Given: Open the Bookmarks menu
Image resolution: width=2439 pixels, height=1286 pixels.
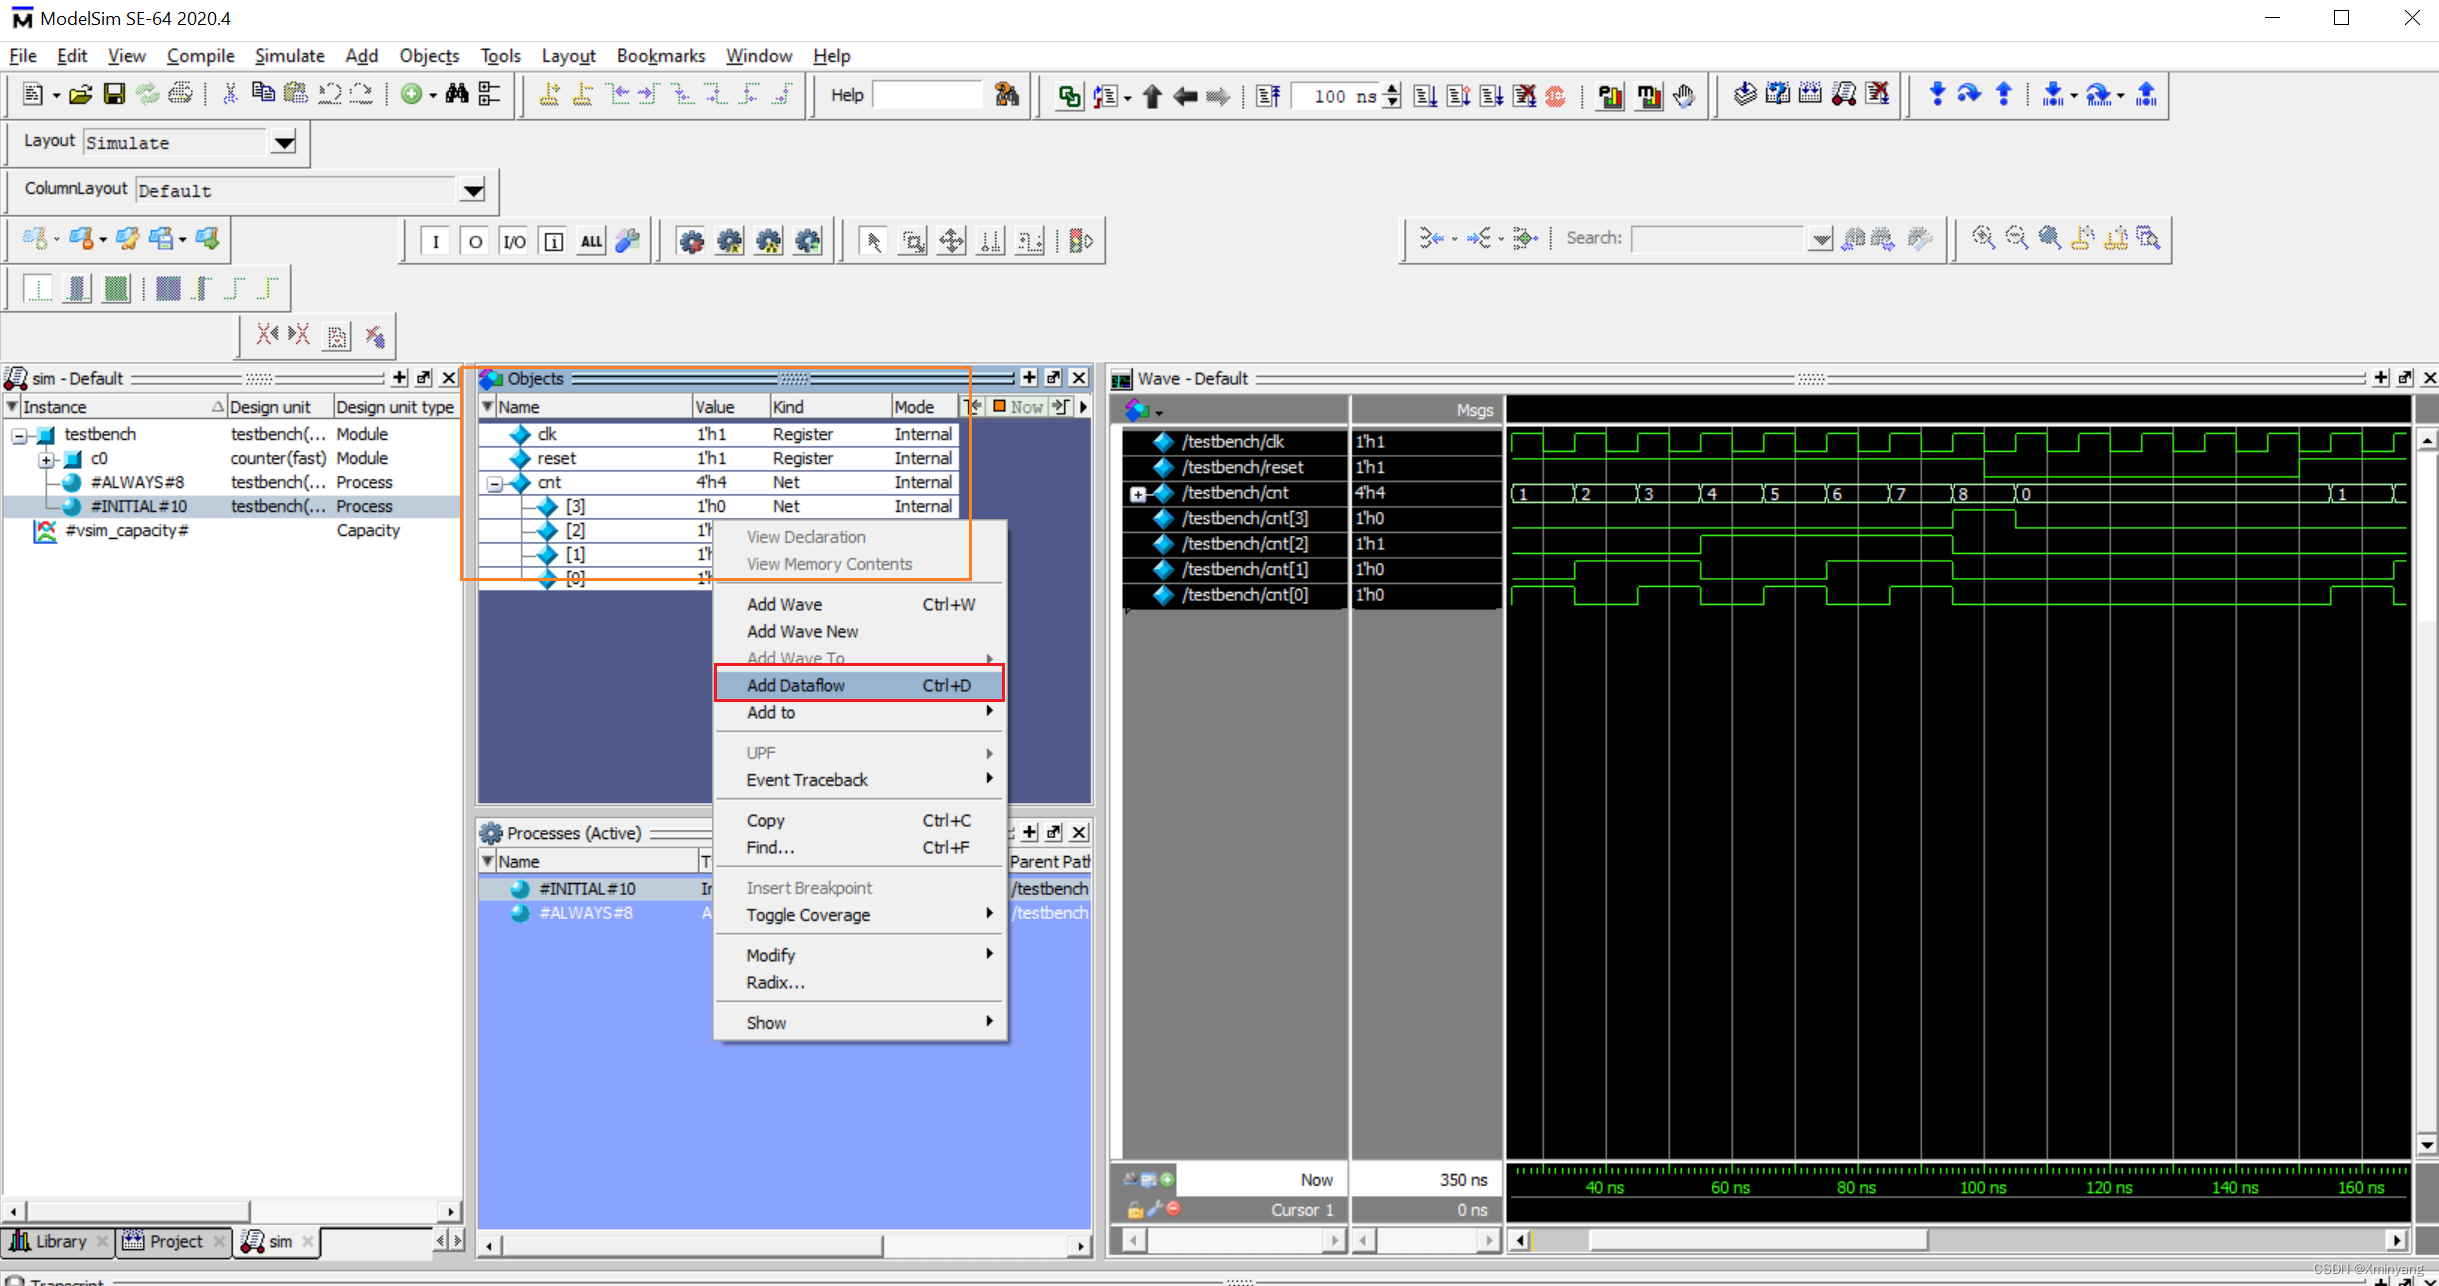Looking at the screenshot, I should [x=660, y=56].
